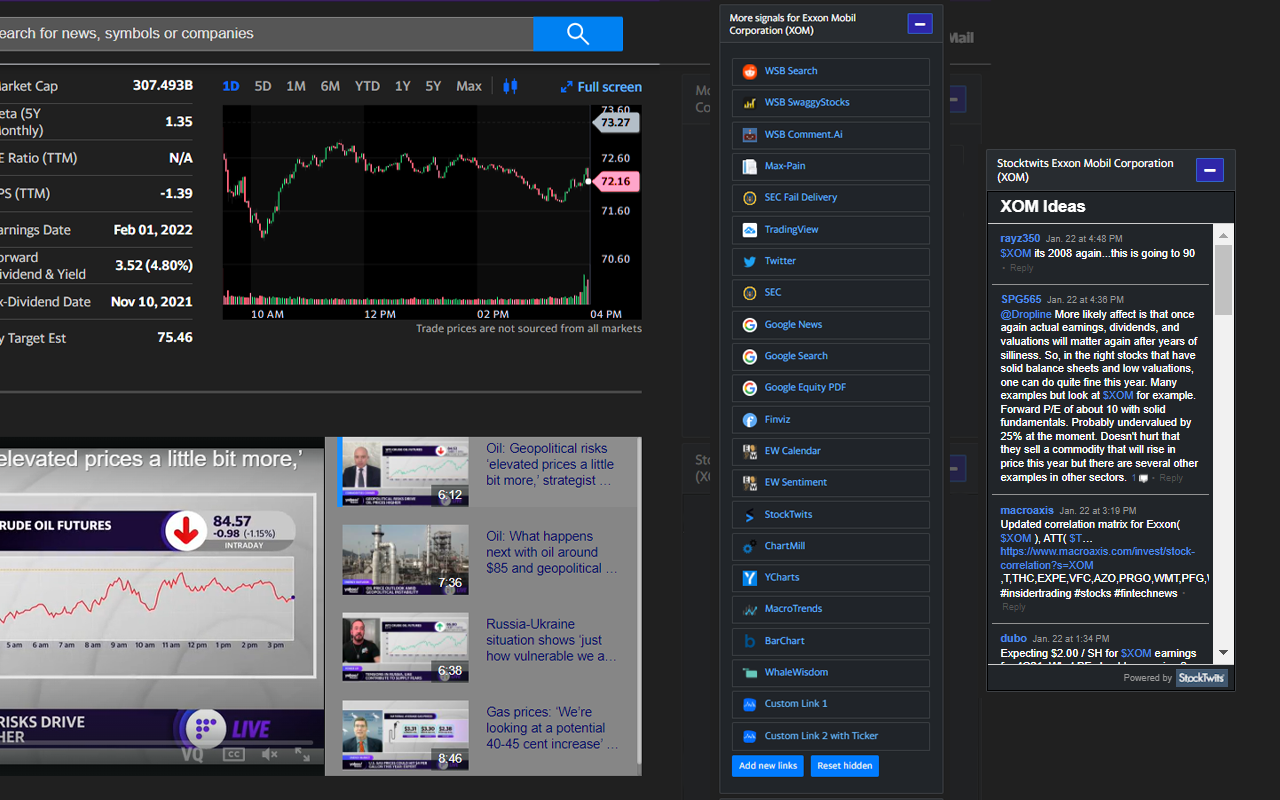Select the 1M chart range
The image size is (1280, 800).
tap(296, 86)
